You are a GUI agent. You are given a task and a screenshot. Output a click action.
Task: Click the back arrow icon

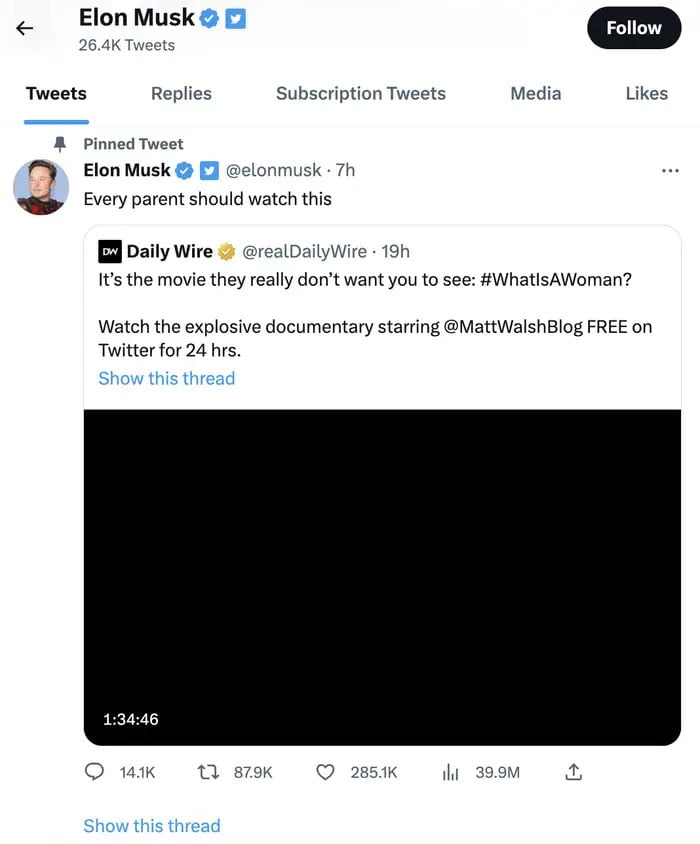(25, 28)
